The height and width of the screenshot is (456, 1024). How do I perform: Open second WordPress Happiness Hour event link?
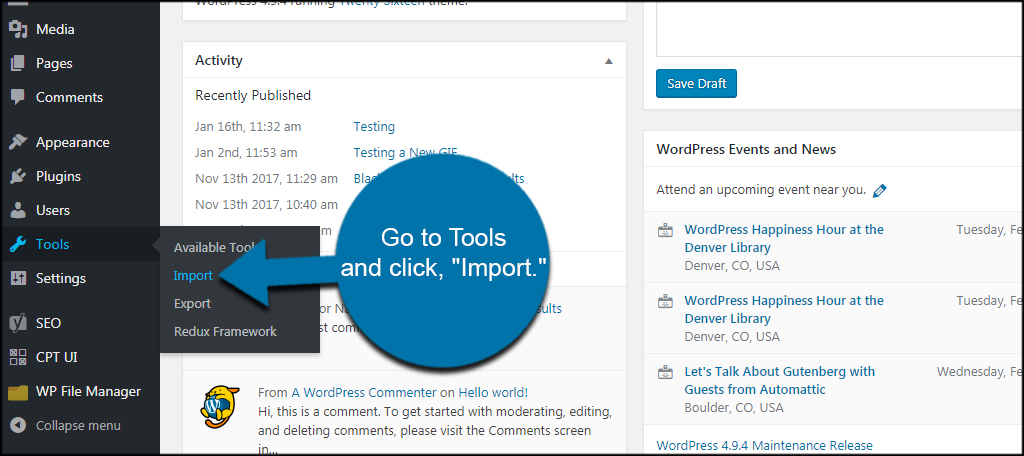coord(784,310)
